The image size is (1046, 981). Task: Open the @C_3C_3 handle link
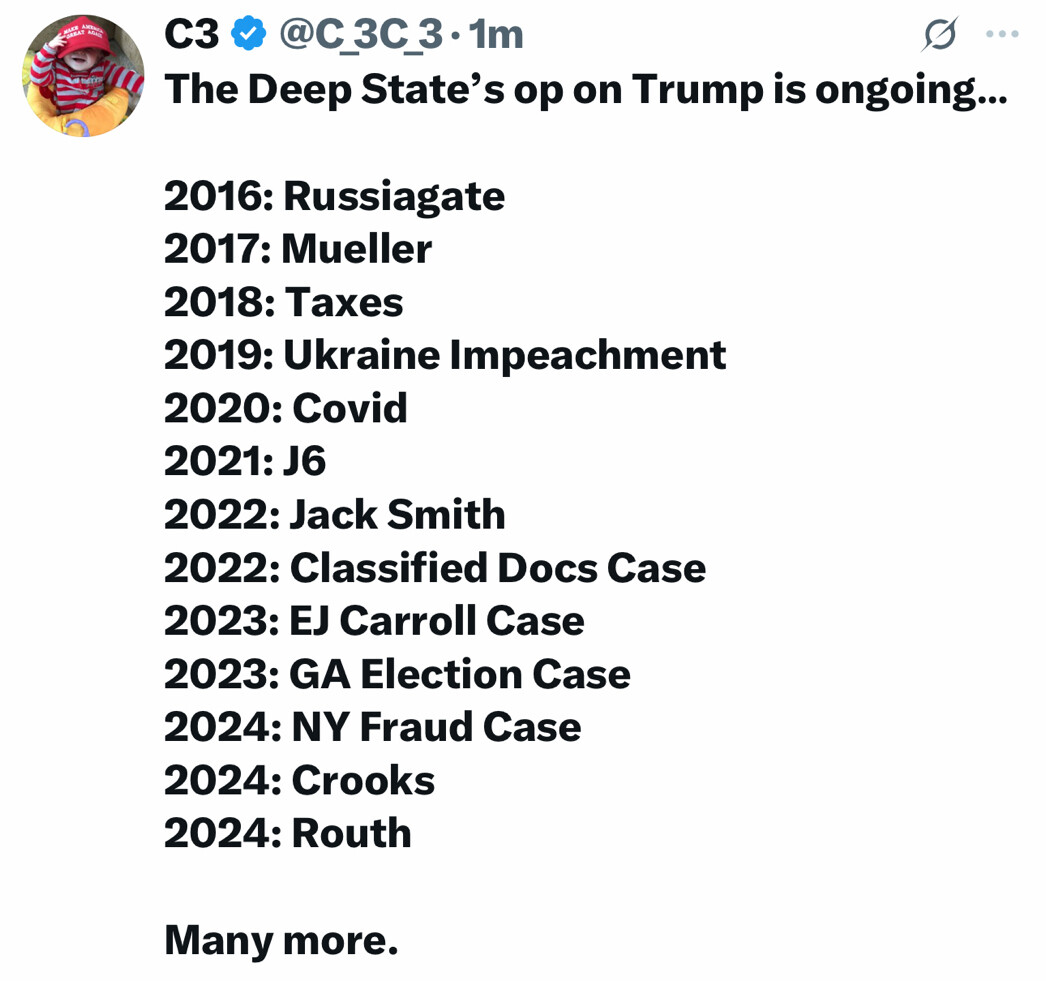360,36
